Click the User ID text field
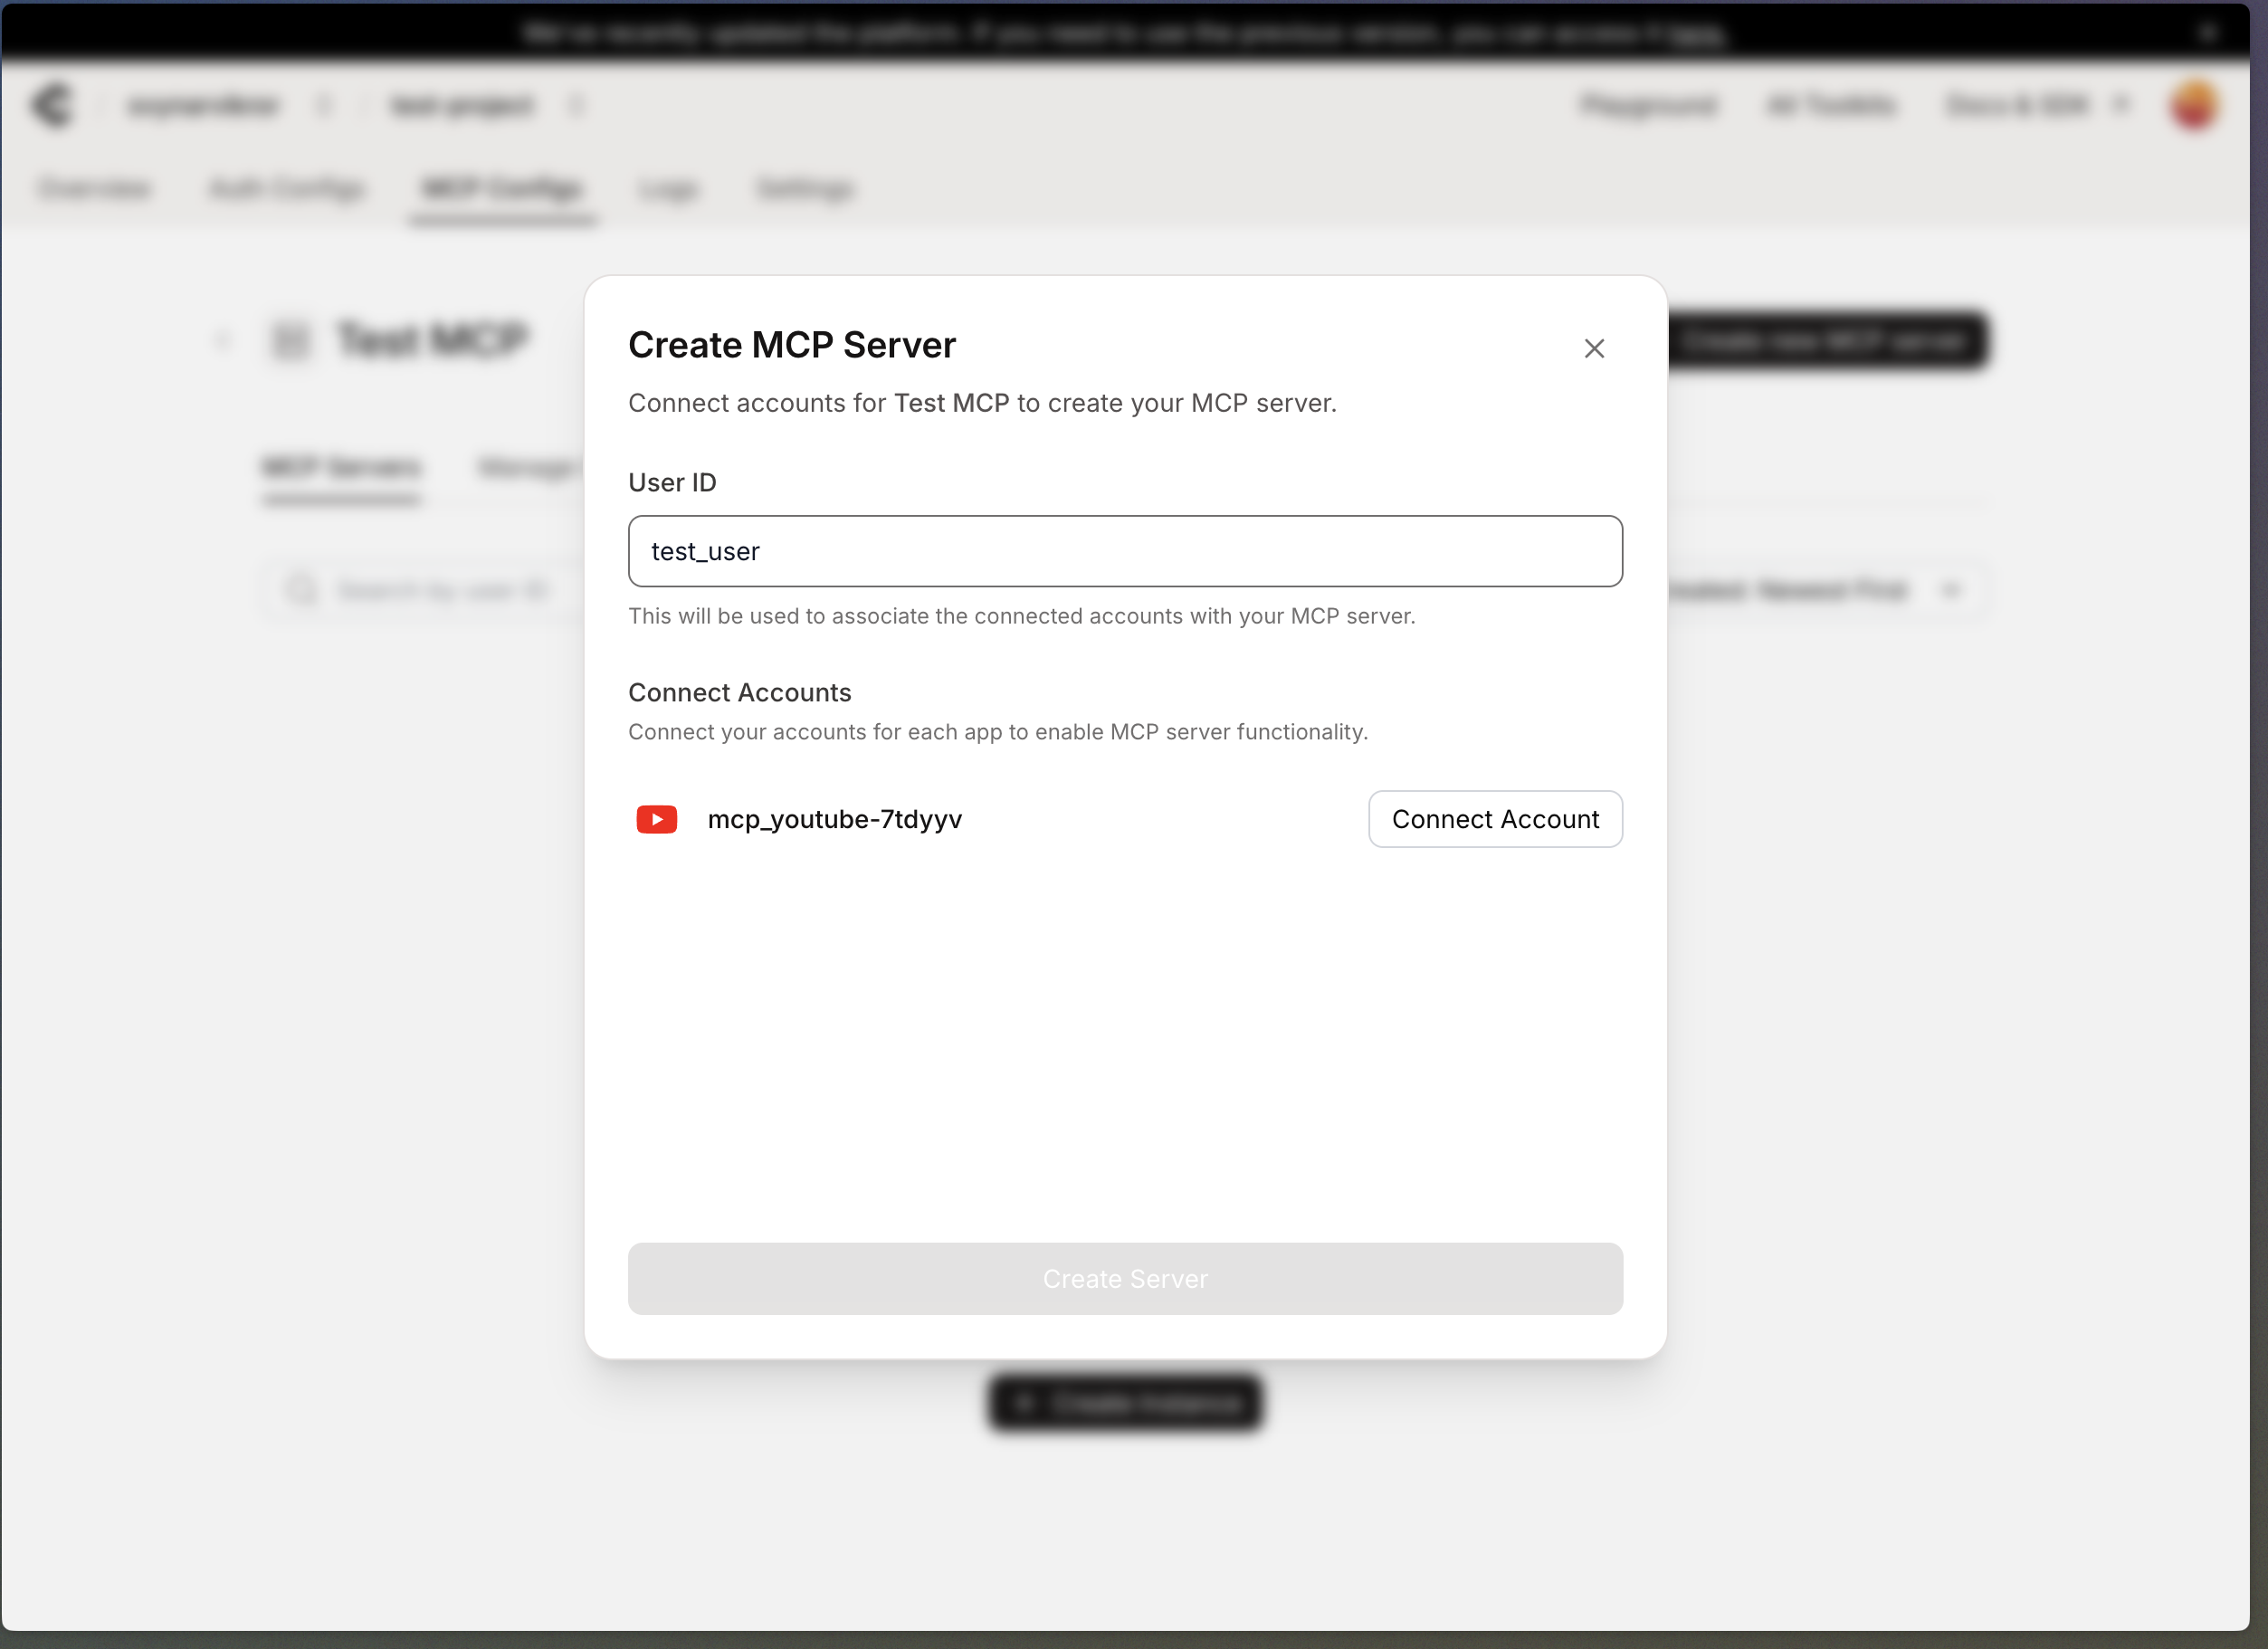2268x1649 pixels. click(1124, 551)
